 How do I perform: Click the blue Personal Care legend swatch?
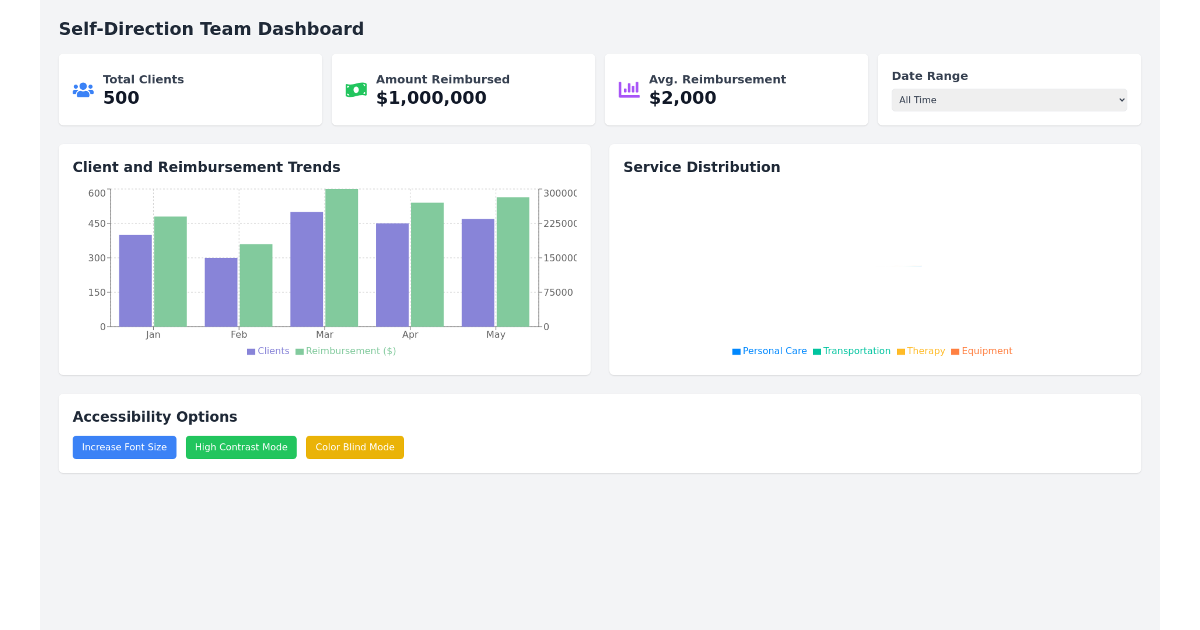coord(736,351)
